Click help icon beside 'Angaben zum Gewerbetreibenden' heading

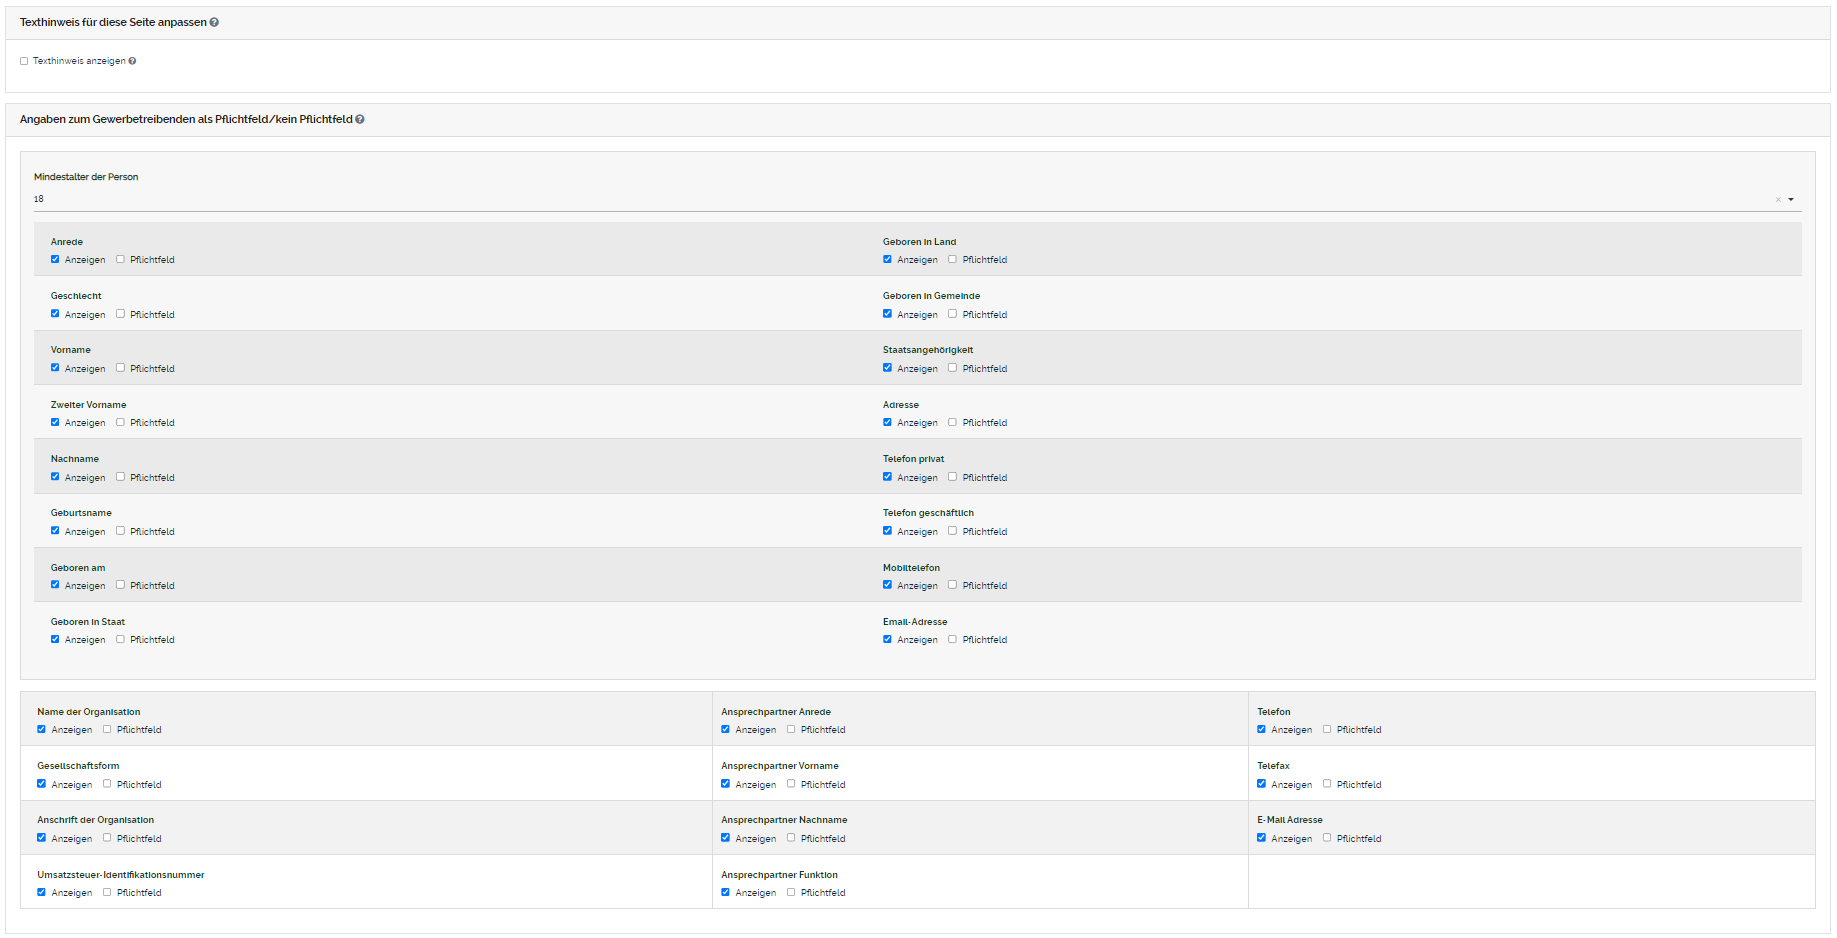point(360,119)
